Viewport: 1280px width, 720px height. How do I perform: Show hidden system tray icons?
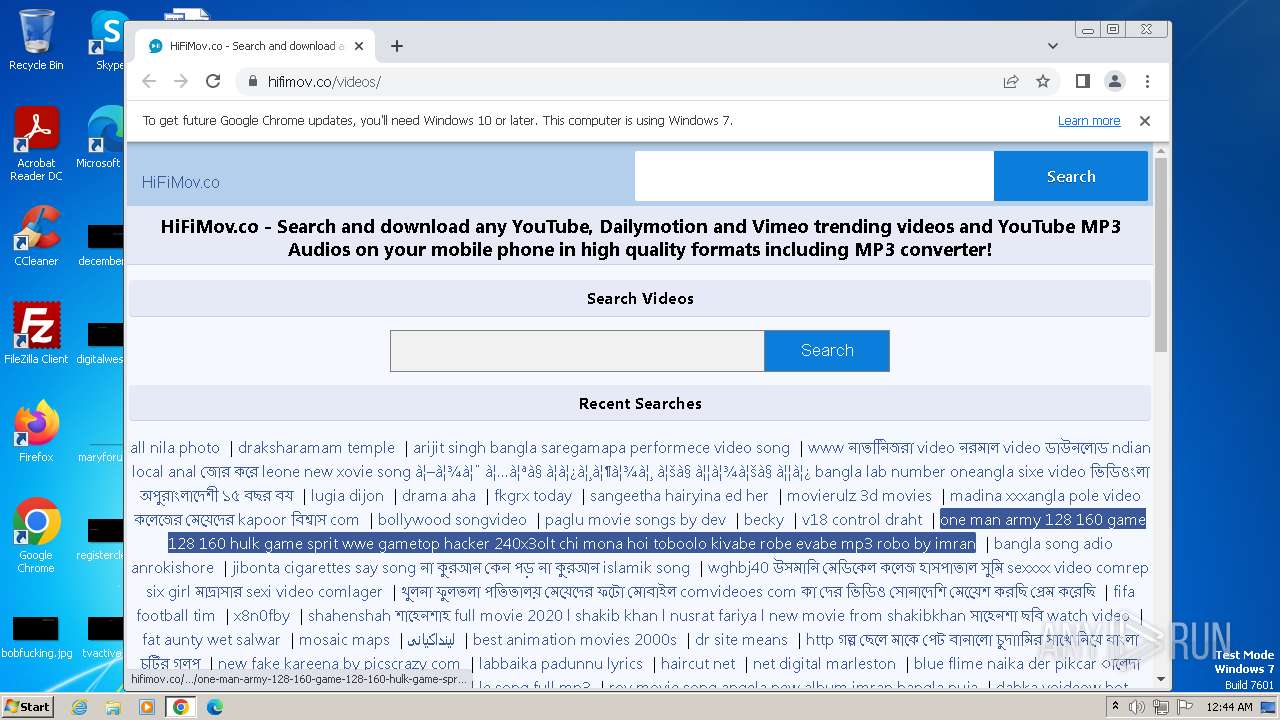tap(1115, 707)
